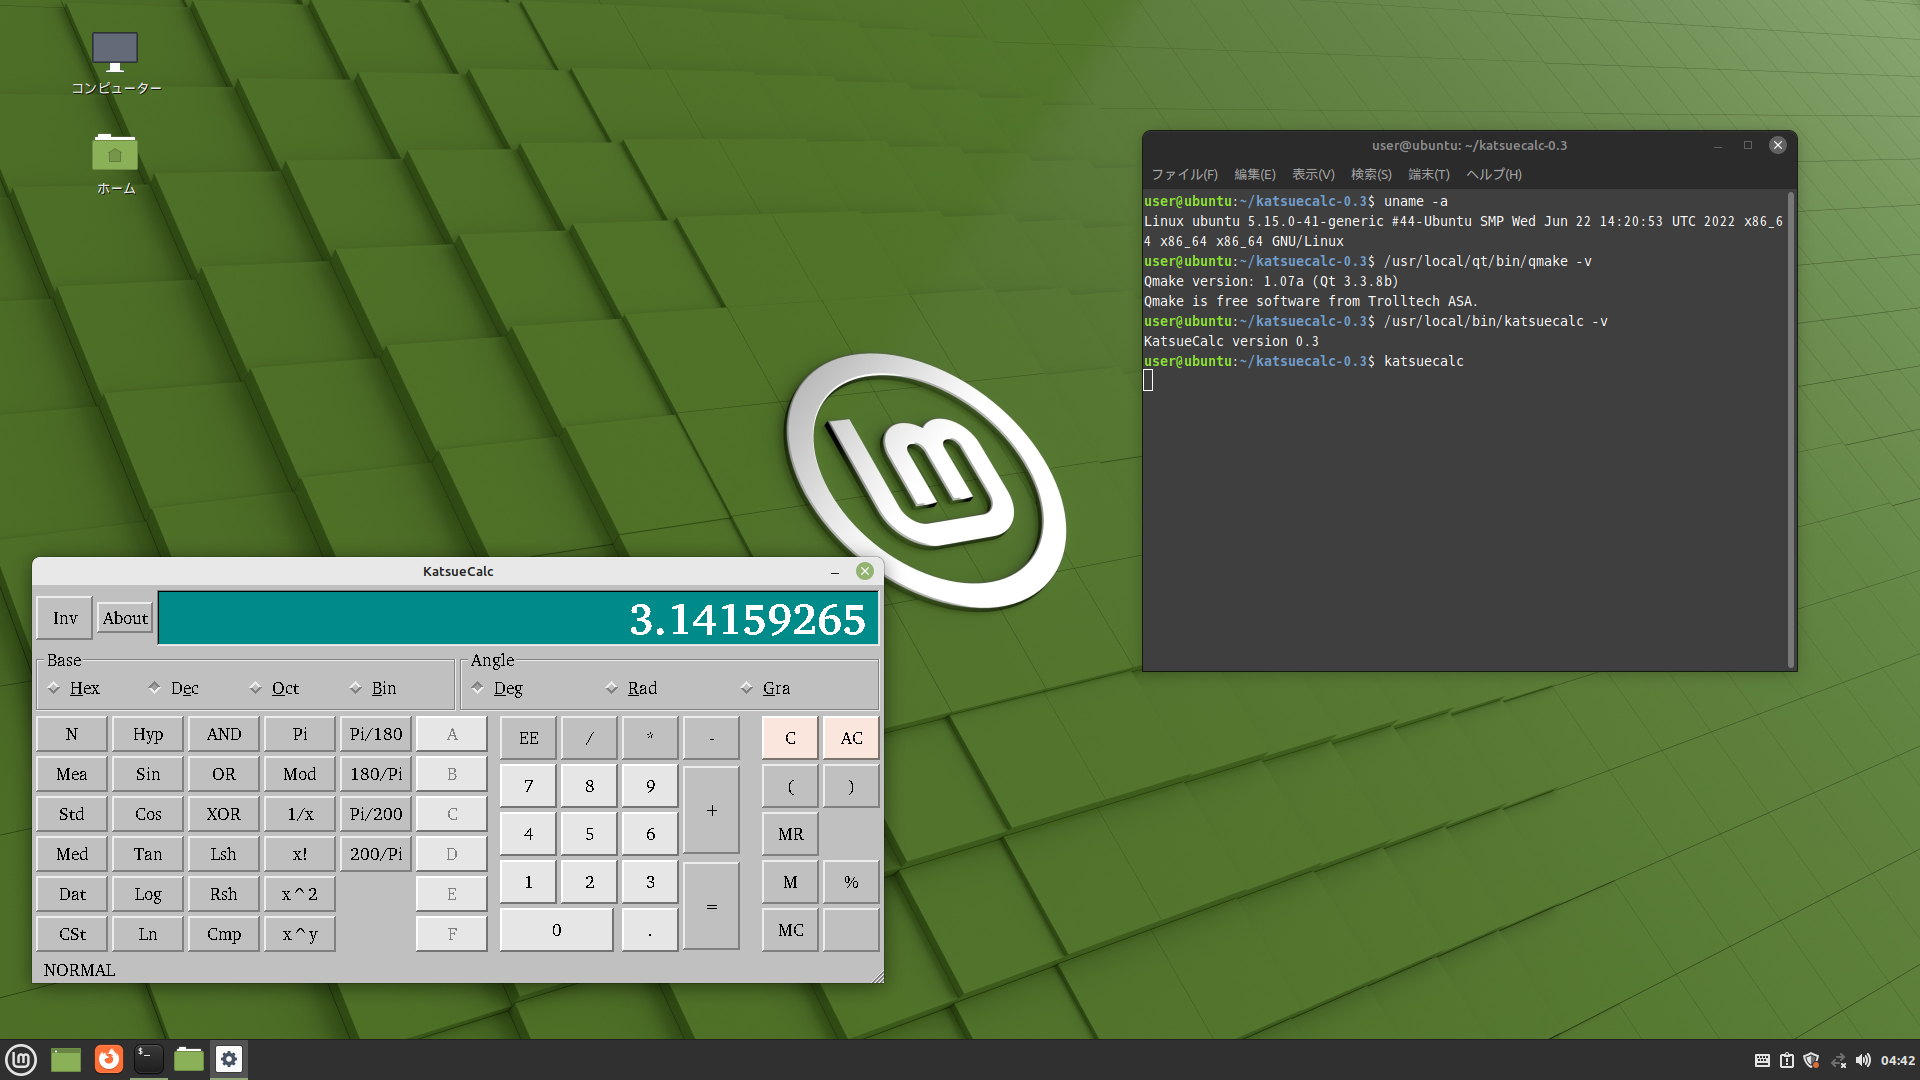Toggle the Inv button in KatsueCalc
Screen dimensions: 1920x1080
click(x=65, y=618)
